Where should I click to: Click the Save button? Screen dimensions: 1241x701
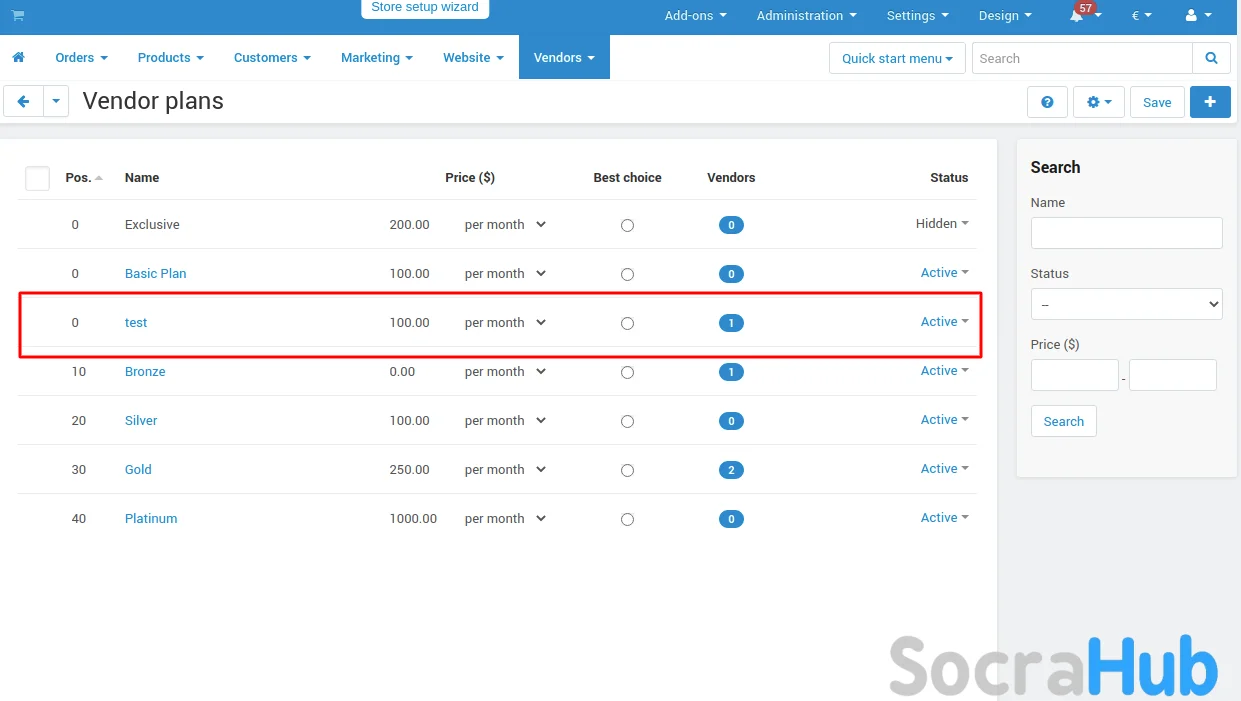tap(1157, 102)
